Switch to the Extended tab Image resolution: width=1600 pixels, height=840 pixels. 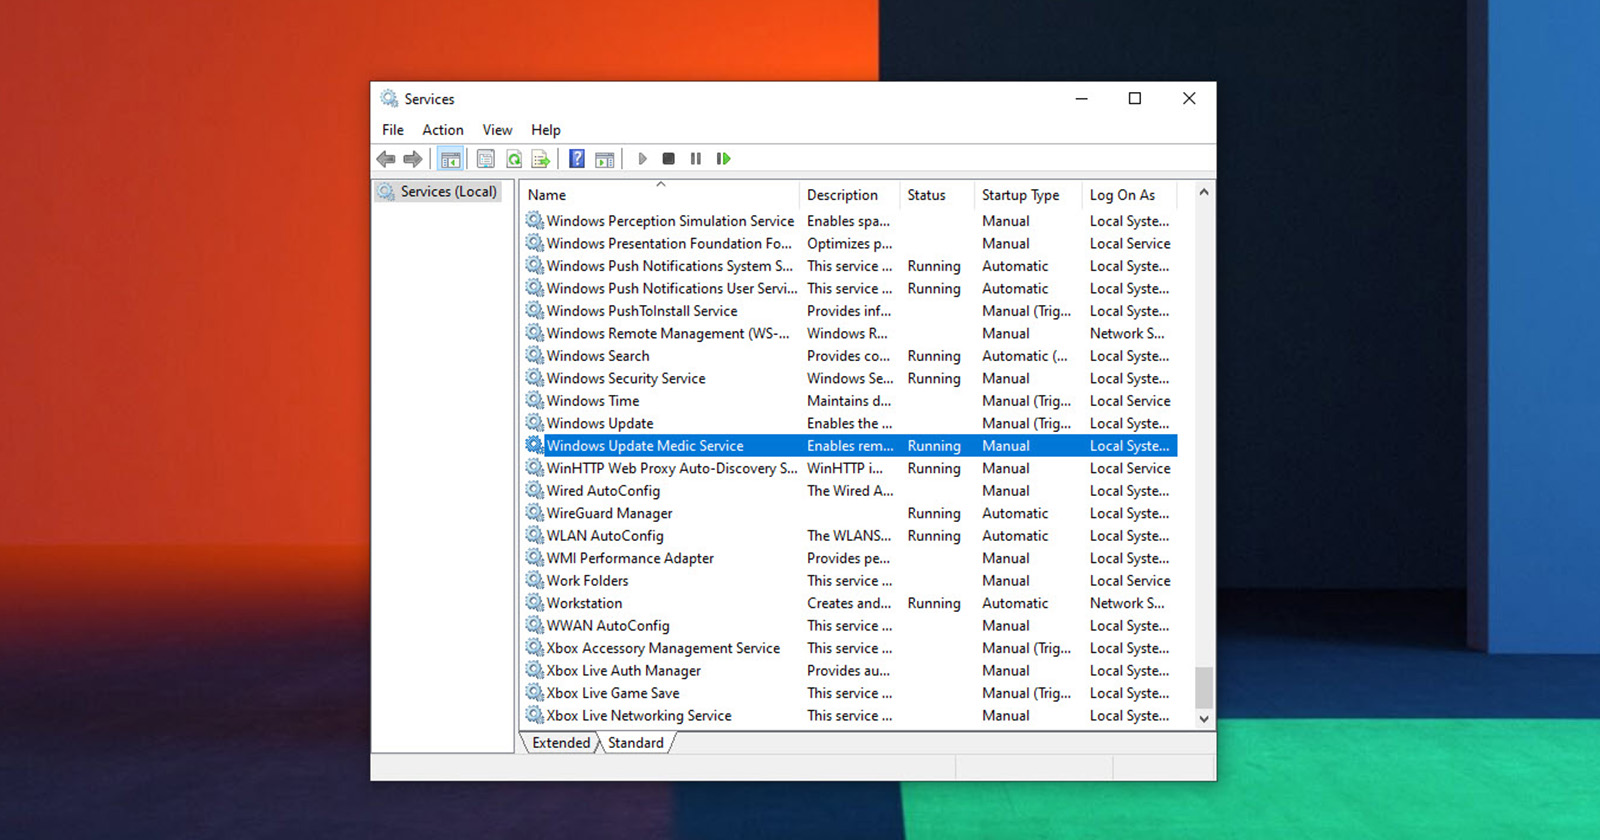click(x=561, y=743)
